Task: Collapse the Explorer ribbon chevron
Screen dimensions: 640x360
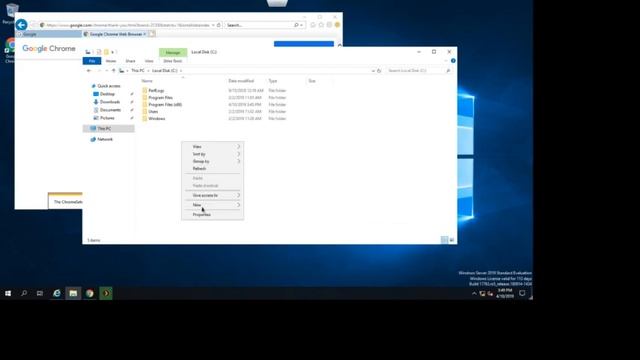Action: click(x=446, y=61)
